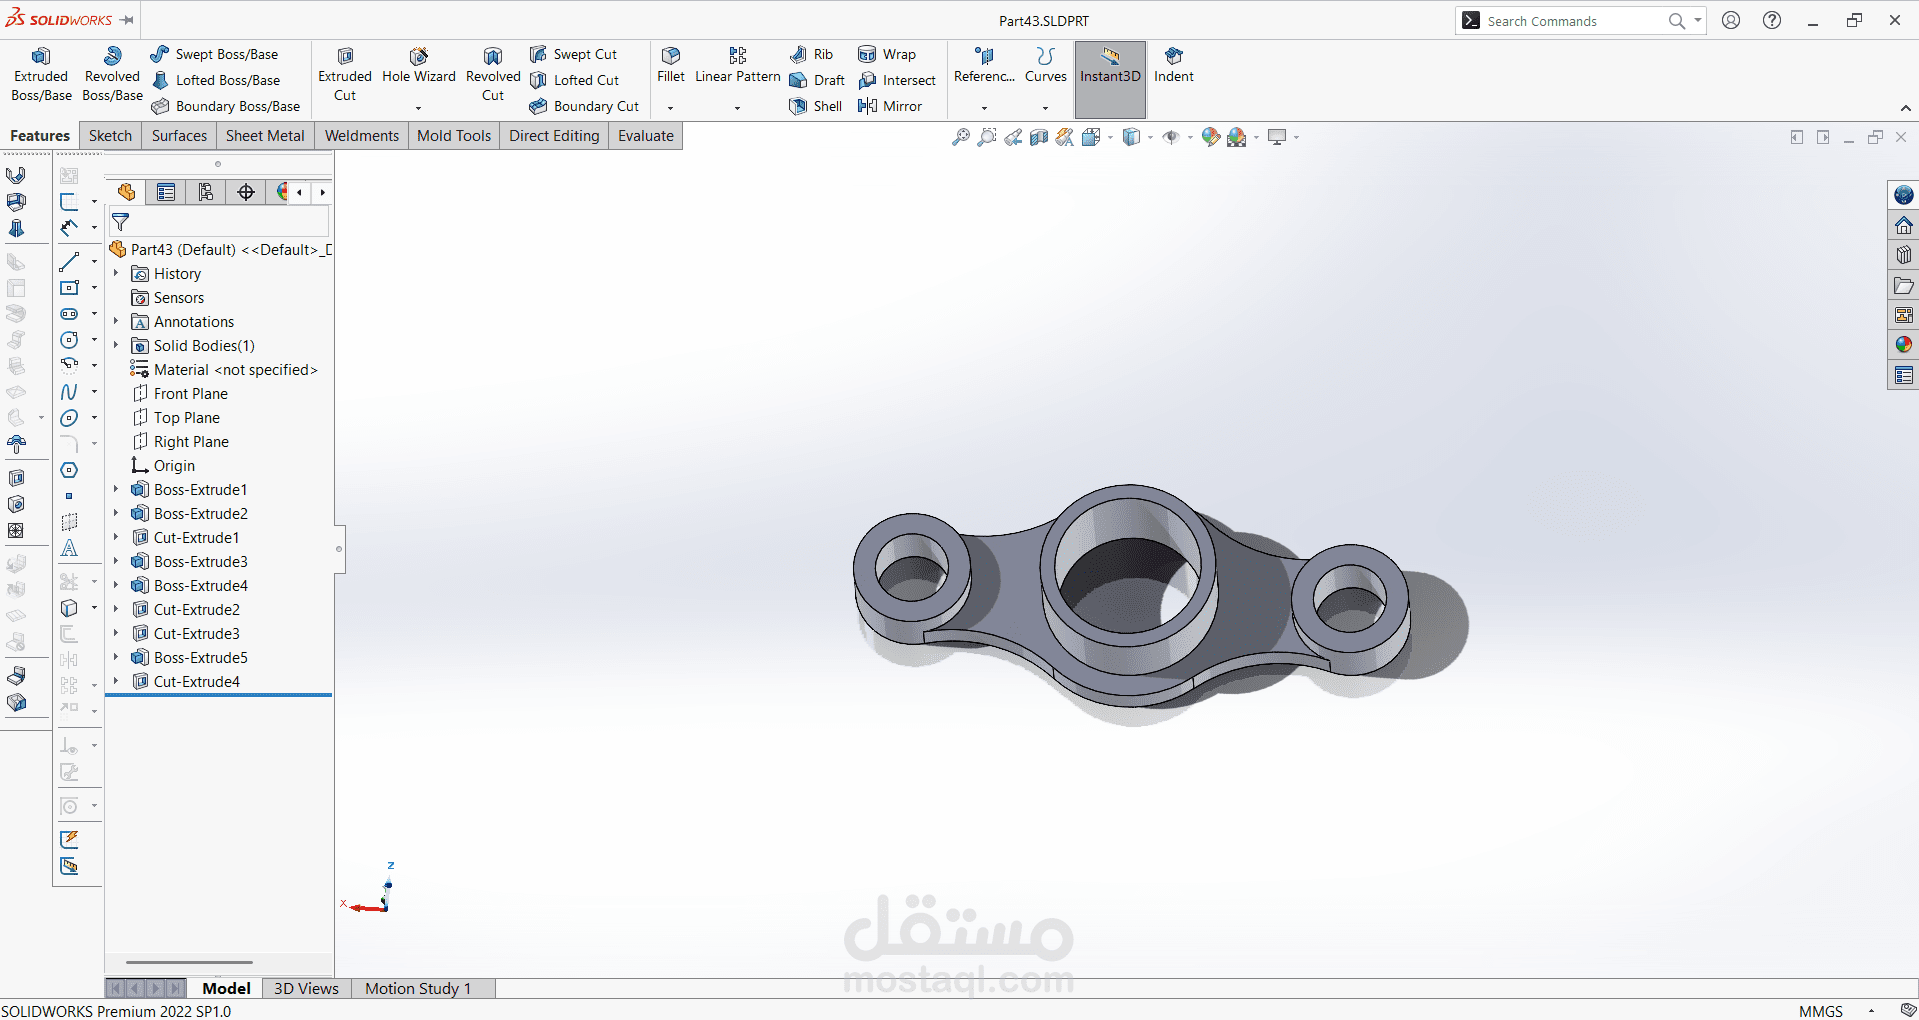Select Material <not specified> item

pyautogui.click(x=224, y=369)
